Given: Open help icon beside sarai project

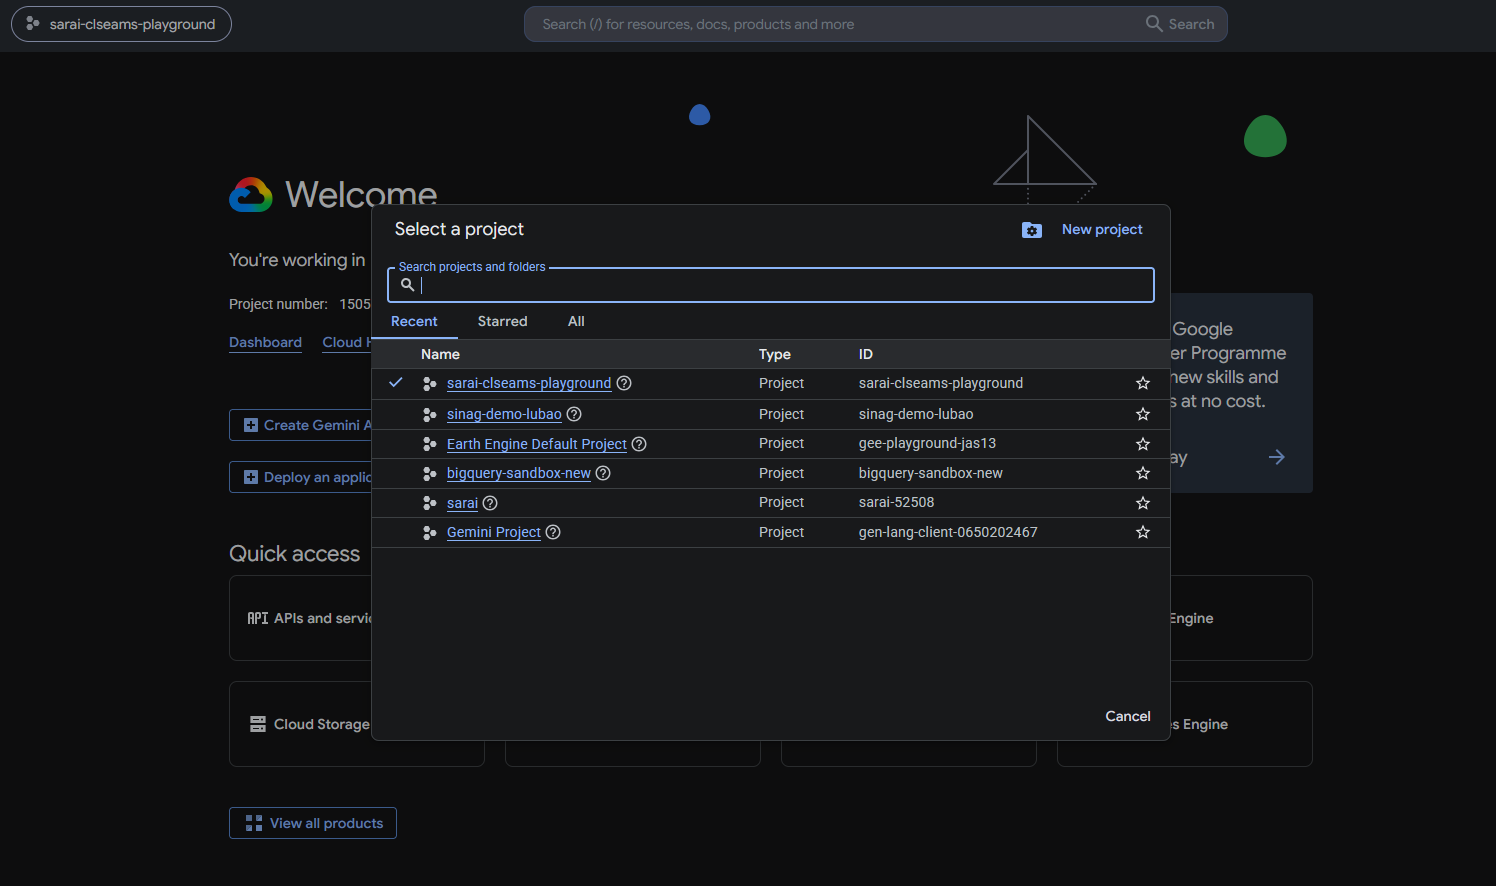Looking at the screenshot, I should tap(490, 503).
